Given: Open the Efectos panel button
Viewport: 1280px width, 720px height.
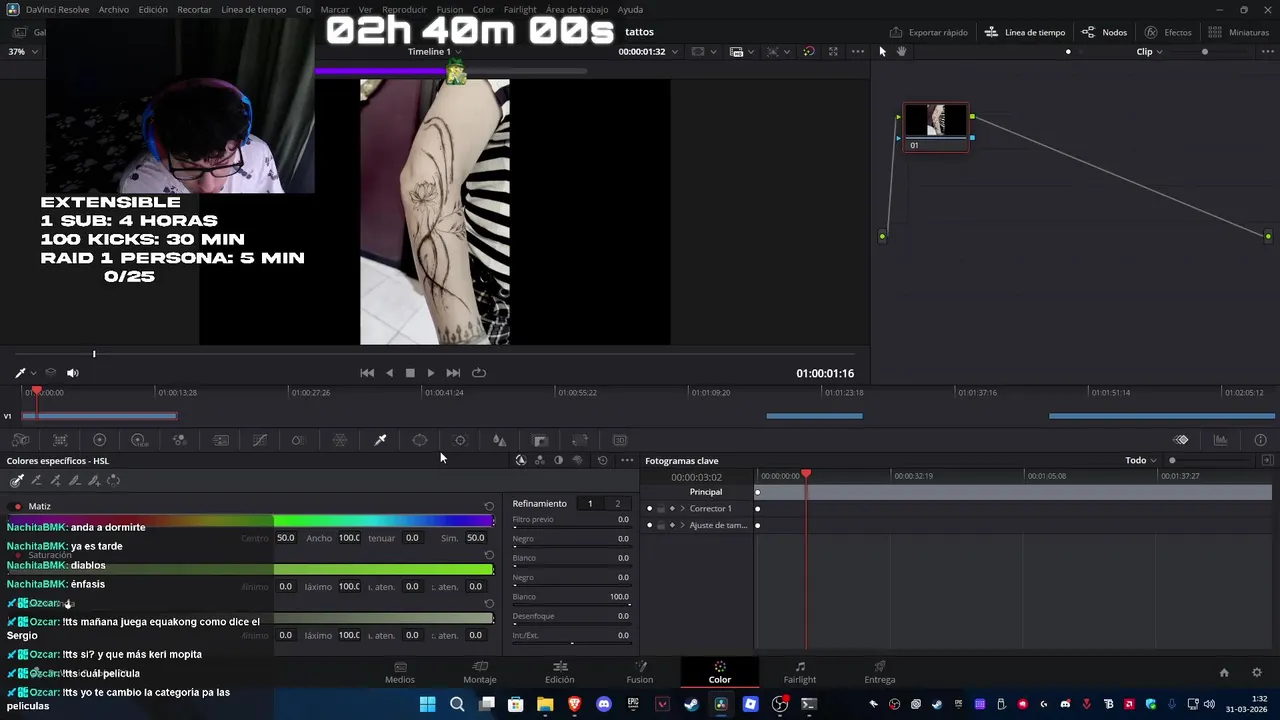Looking at the screenshot, I should click(x=1168, y=32).
